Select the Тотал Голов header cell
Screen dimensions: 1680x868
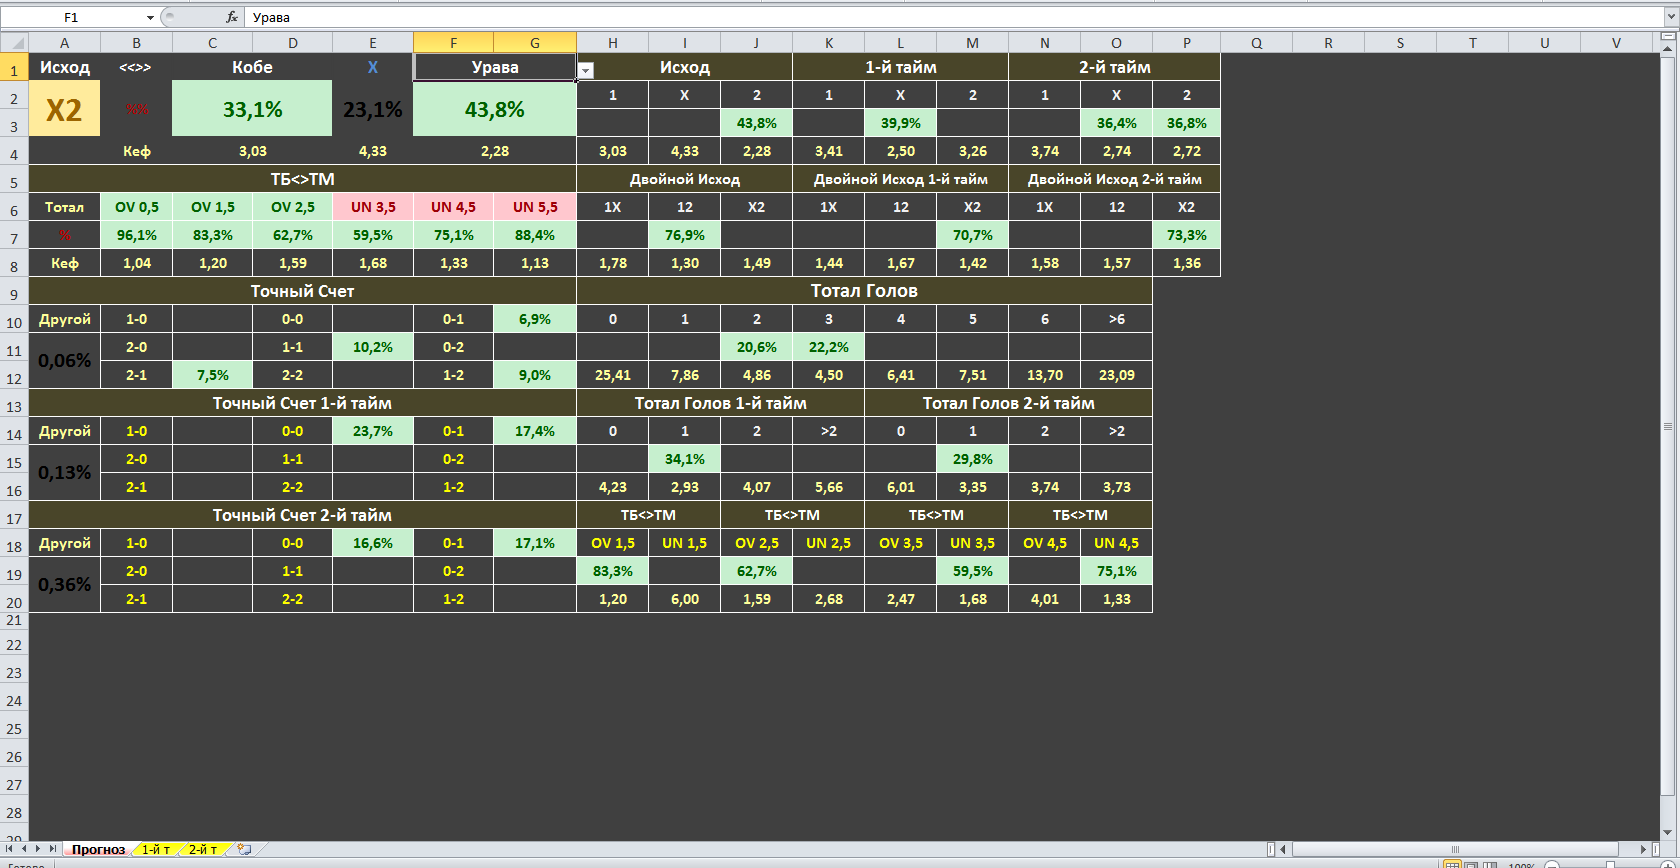pyautogui.click(x=865, y=291)
